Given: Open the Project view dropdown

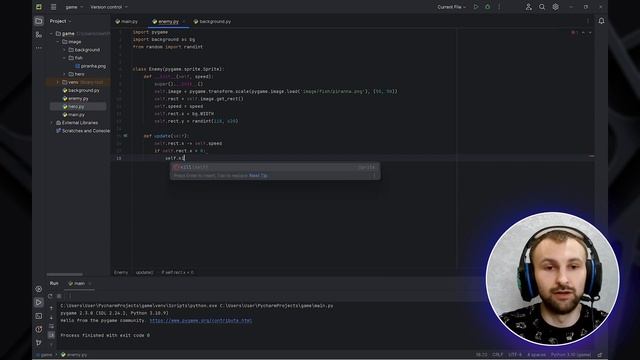Looking at the screenshot, I should [60, 21].
